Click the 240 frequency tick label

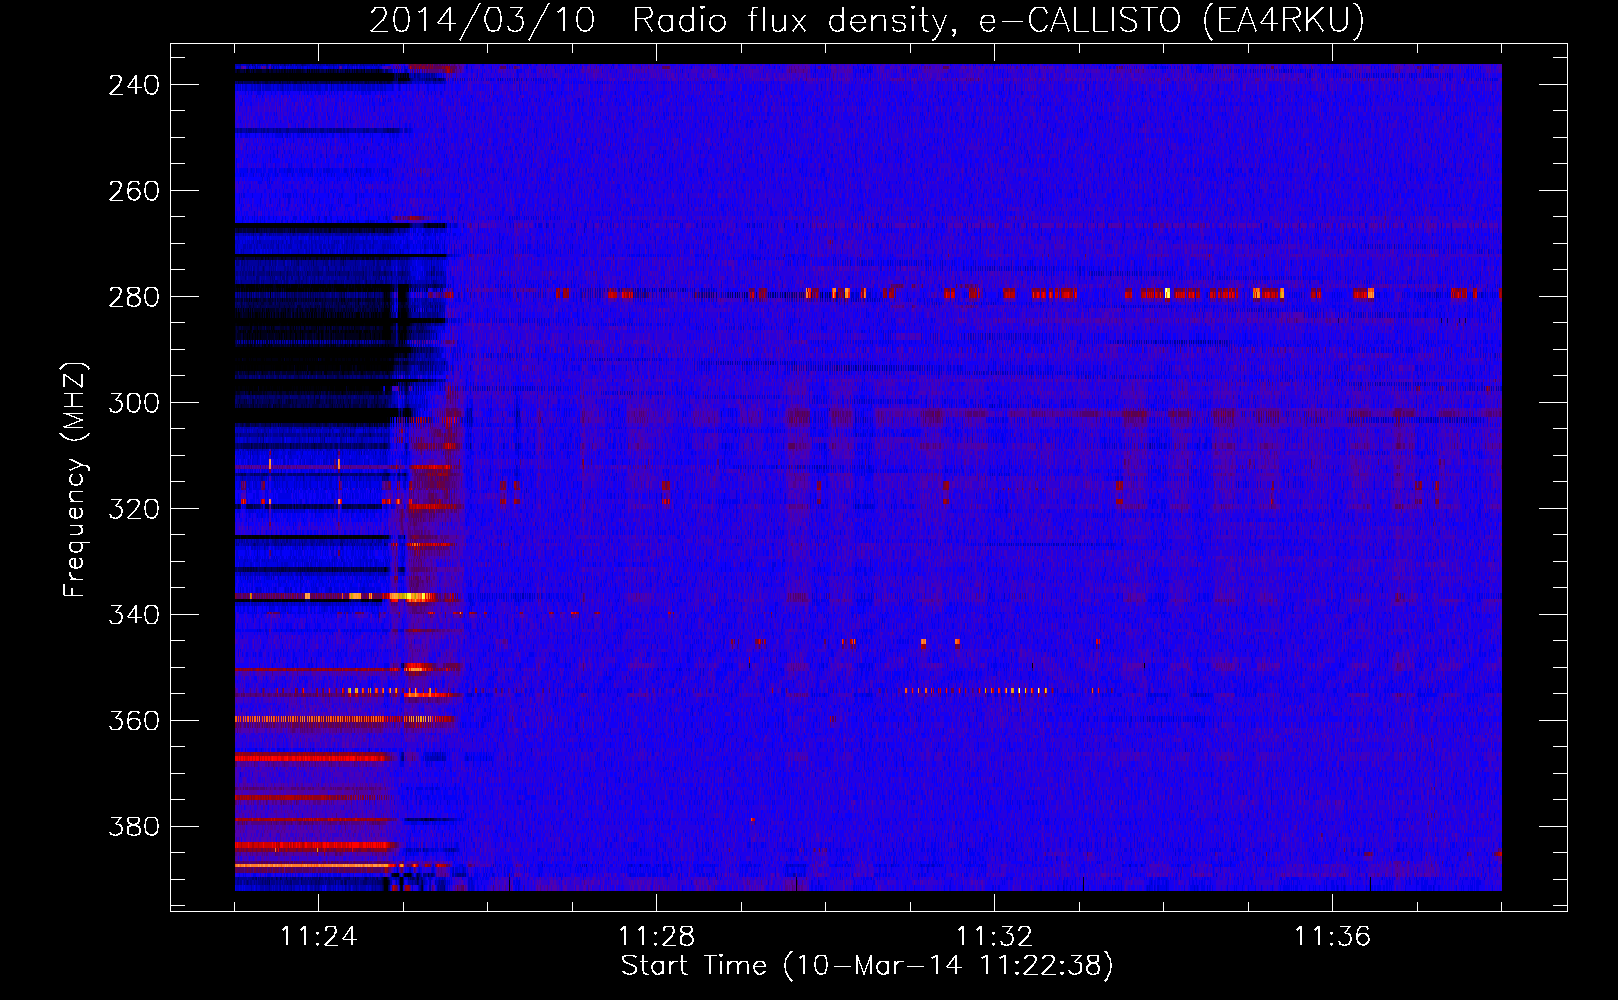click(x=134, y=85)
